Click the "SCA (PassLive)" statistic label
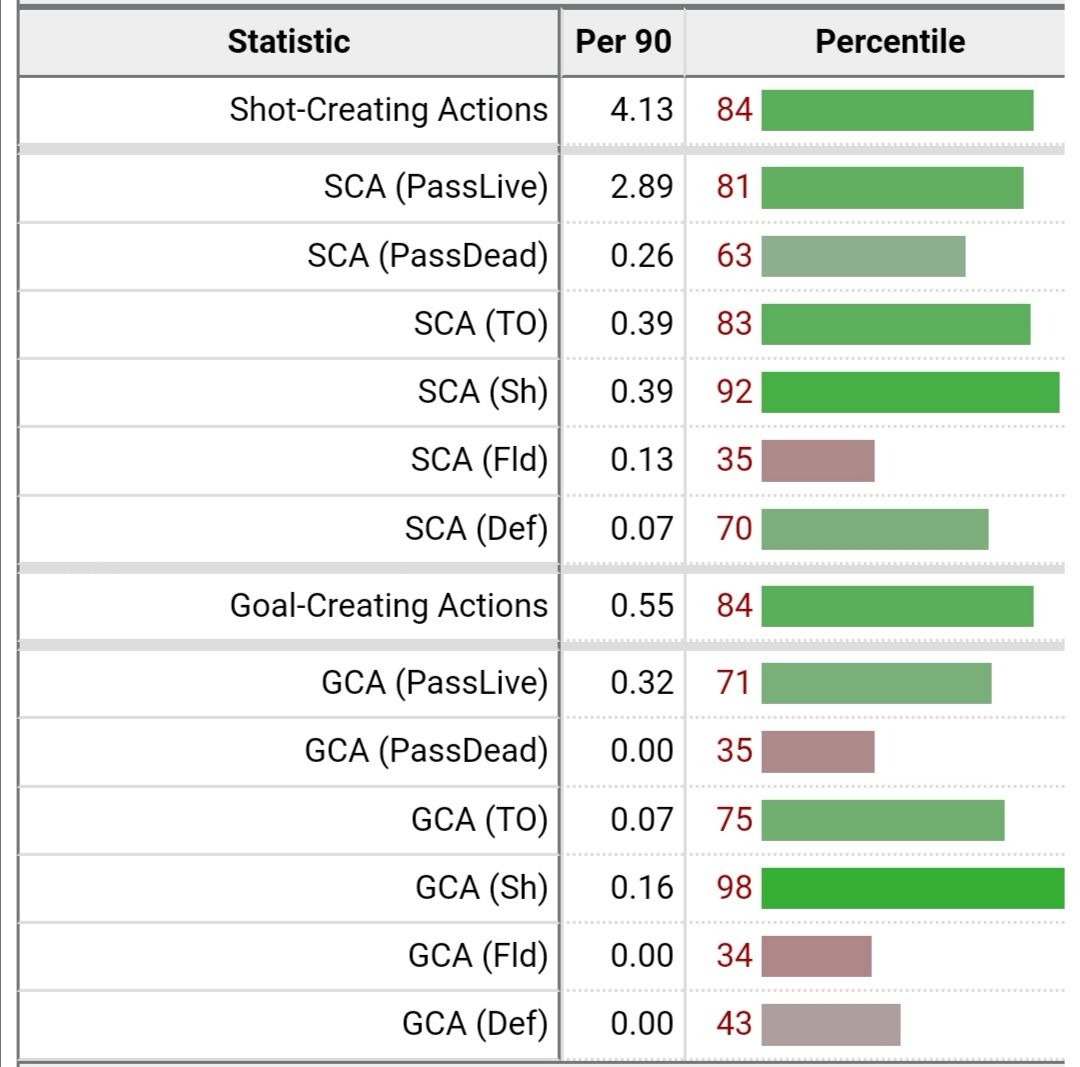The width and height of the screenshot is (1080, 1067). tap(435, 187)
